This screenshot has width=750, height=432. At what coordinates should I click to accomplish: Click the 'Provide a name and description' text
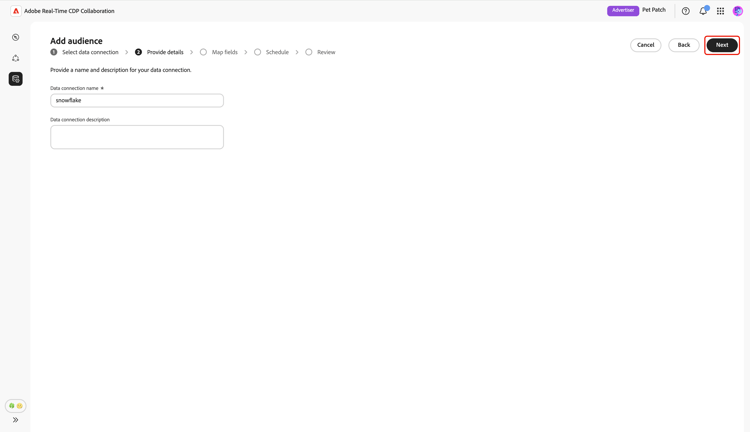click(121, 70)
